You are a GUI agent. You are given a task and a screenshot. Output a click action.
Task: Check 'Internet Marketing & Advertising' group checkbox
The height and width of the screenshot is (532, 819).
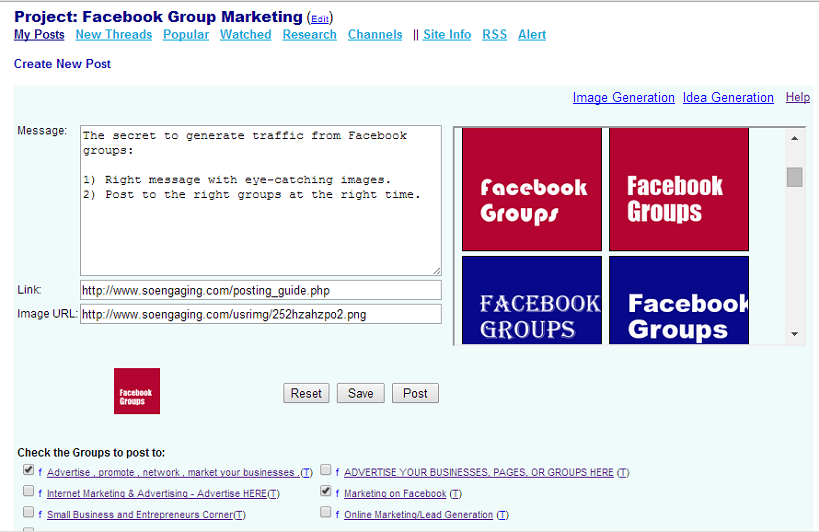point(28,491)
